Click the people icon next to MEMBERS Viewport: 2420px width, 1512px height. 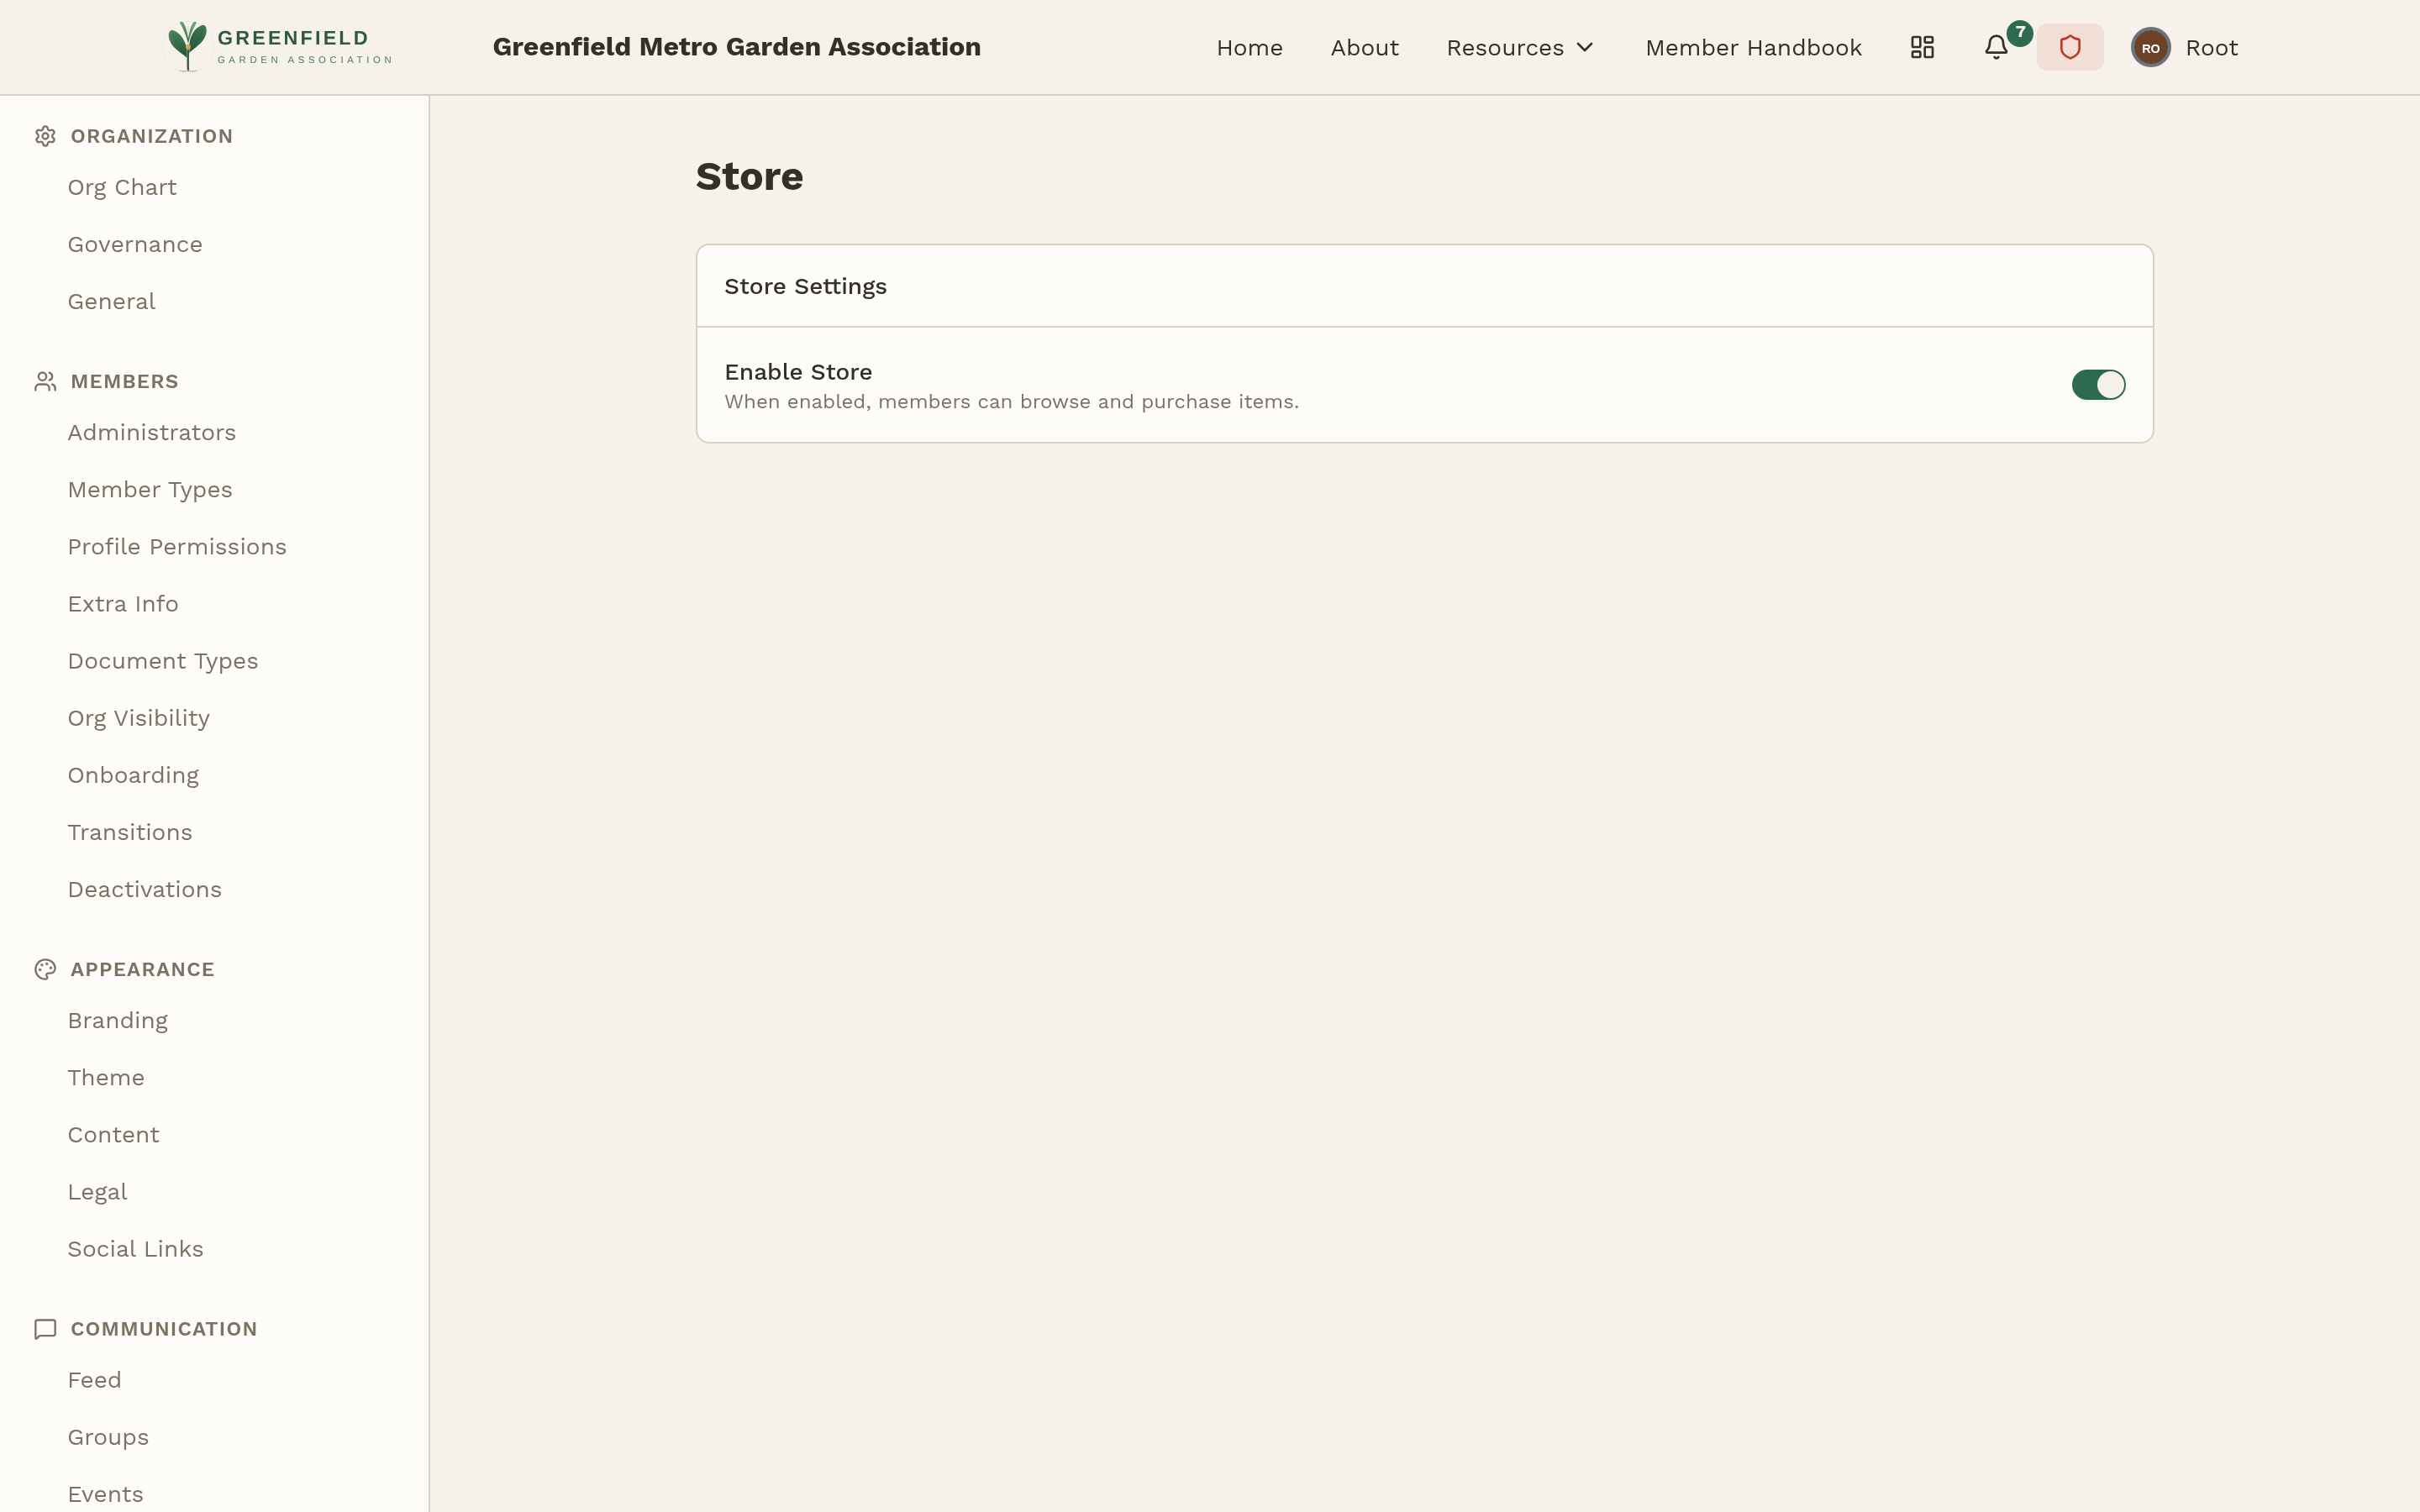click(x=45, y=380)
